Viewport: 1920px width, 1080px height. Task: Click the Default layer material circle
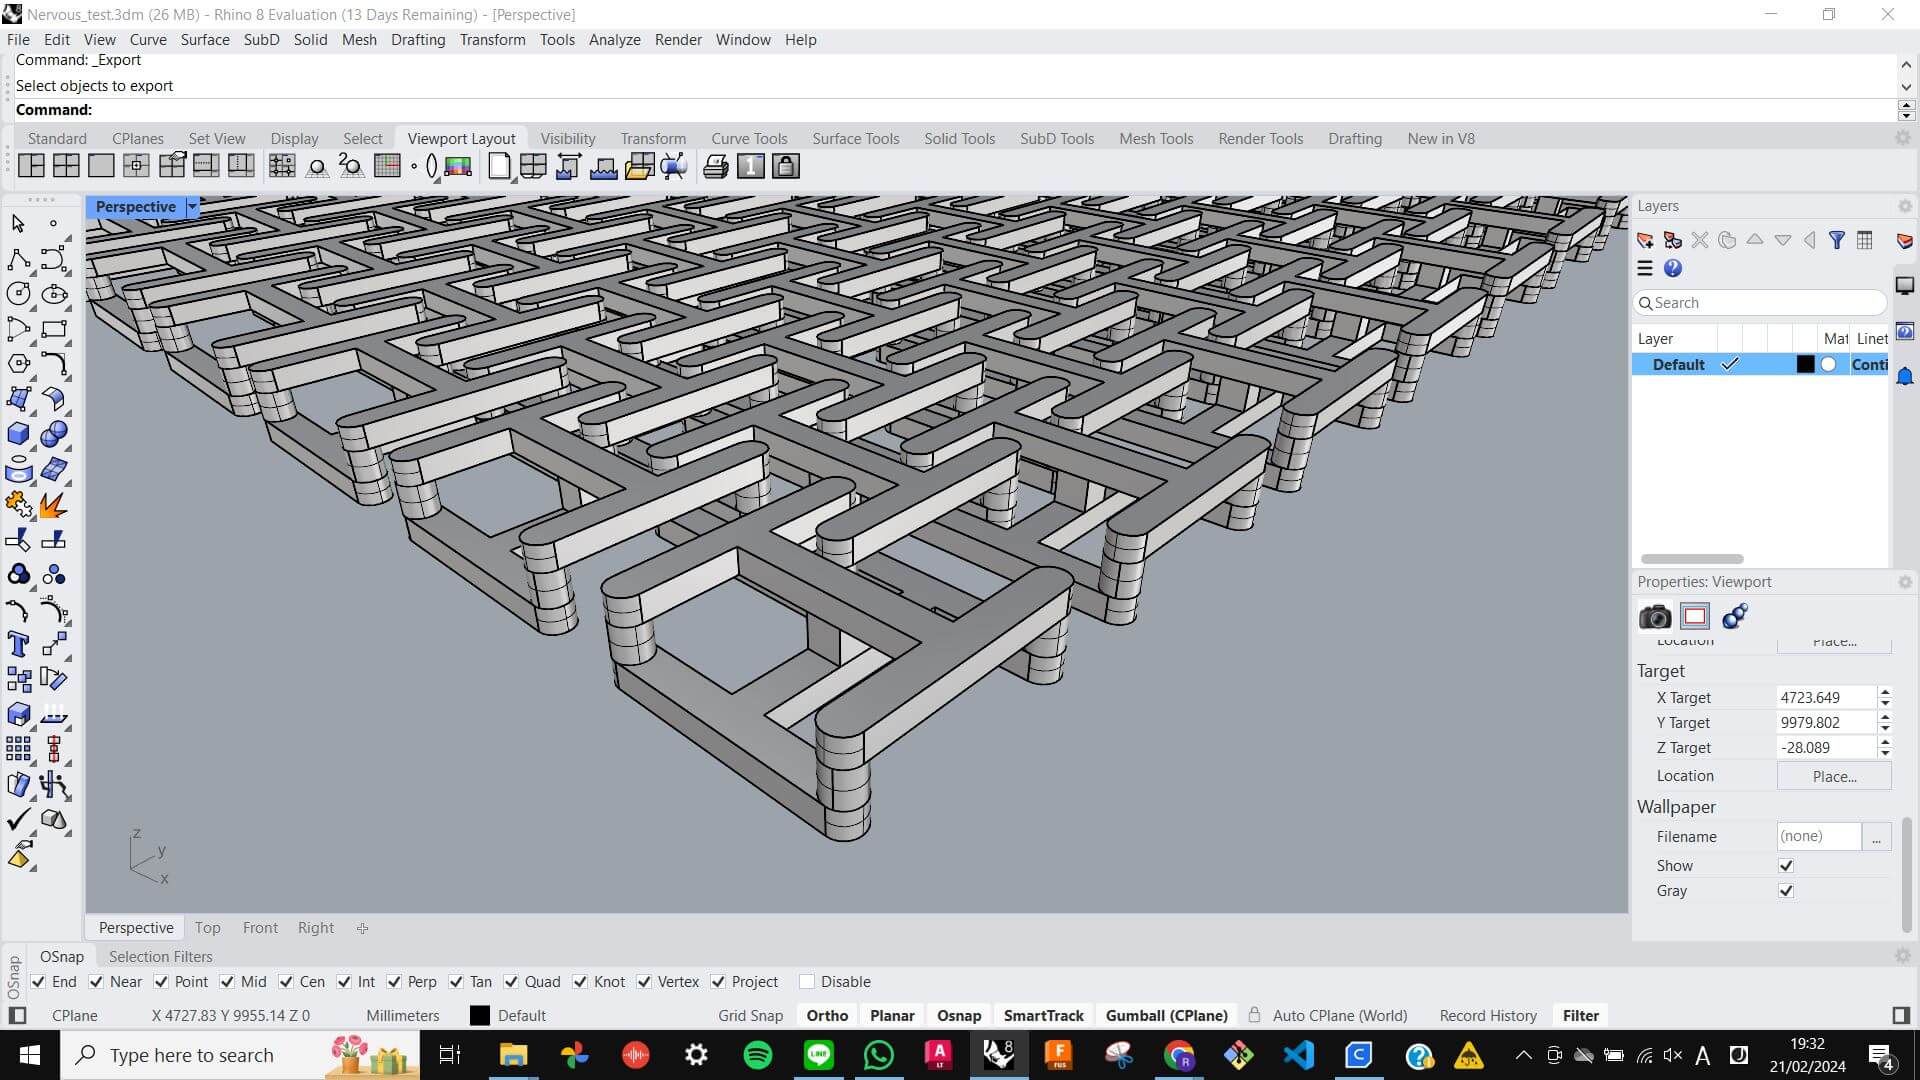coord(1829,365)
